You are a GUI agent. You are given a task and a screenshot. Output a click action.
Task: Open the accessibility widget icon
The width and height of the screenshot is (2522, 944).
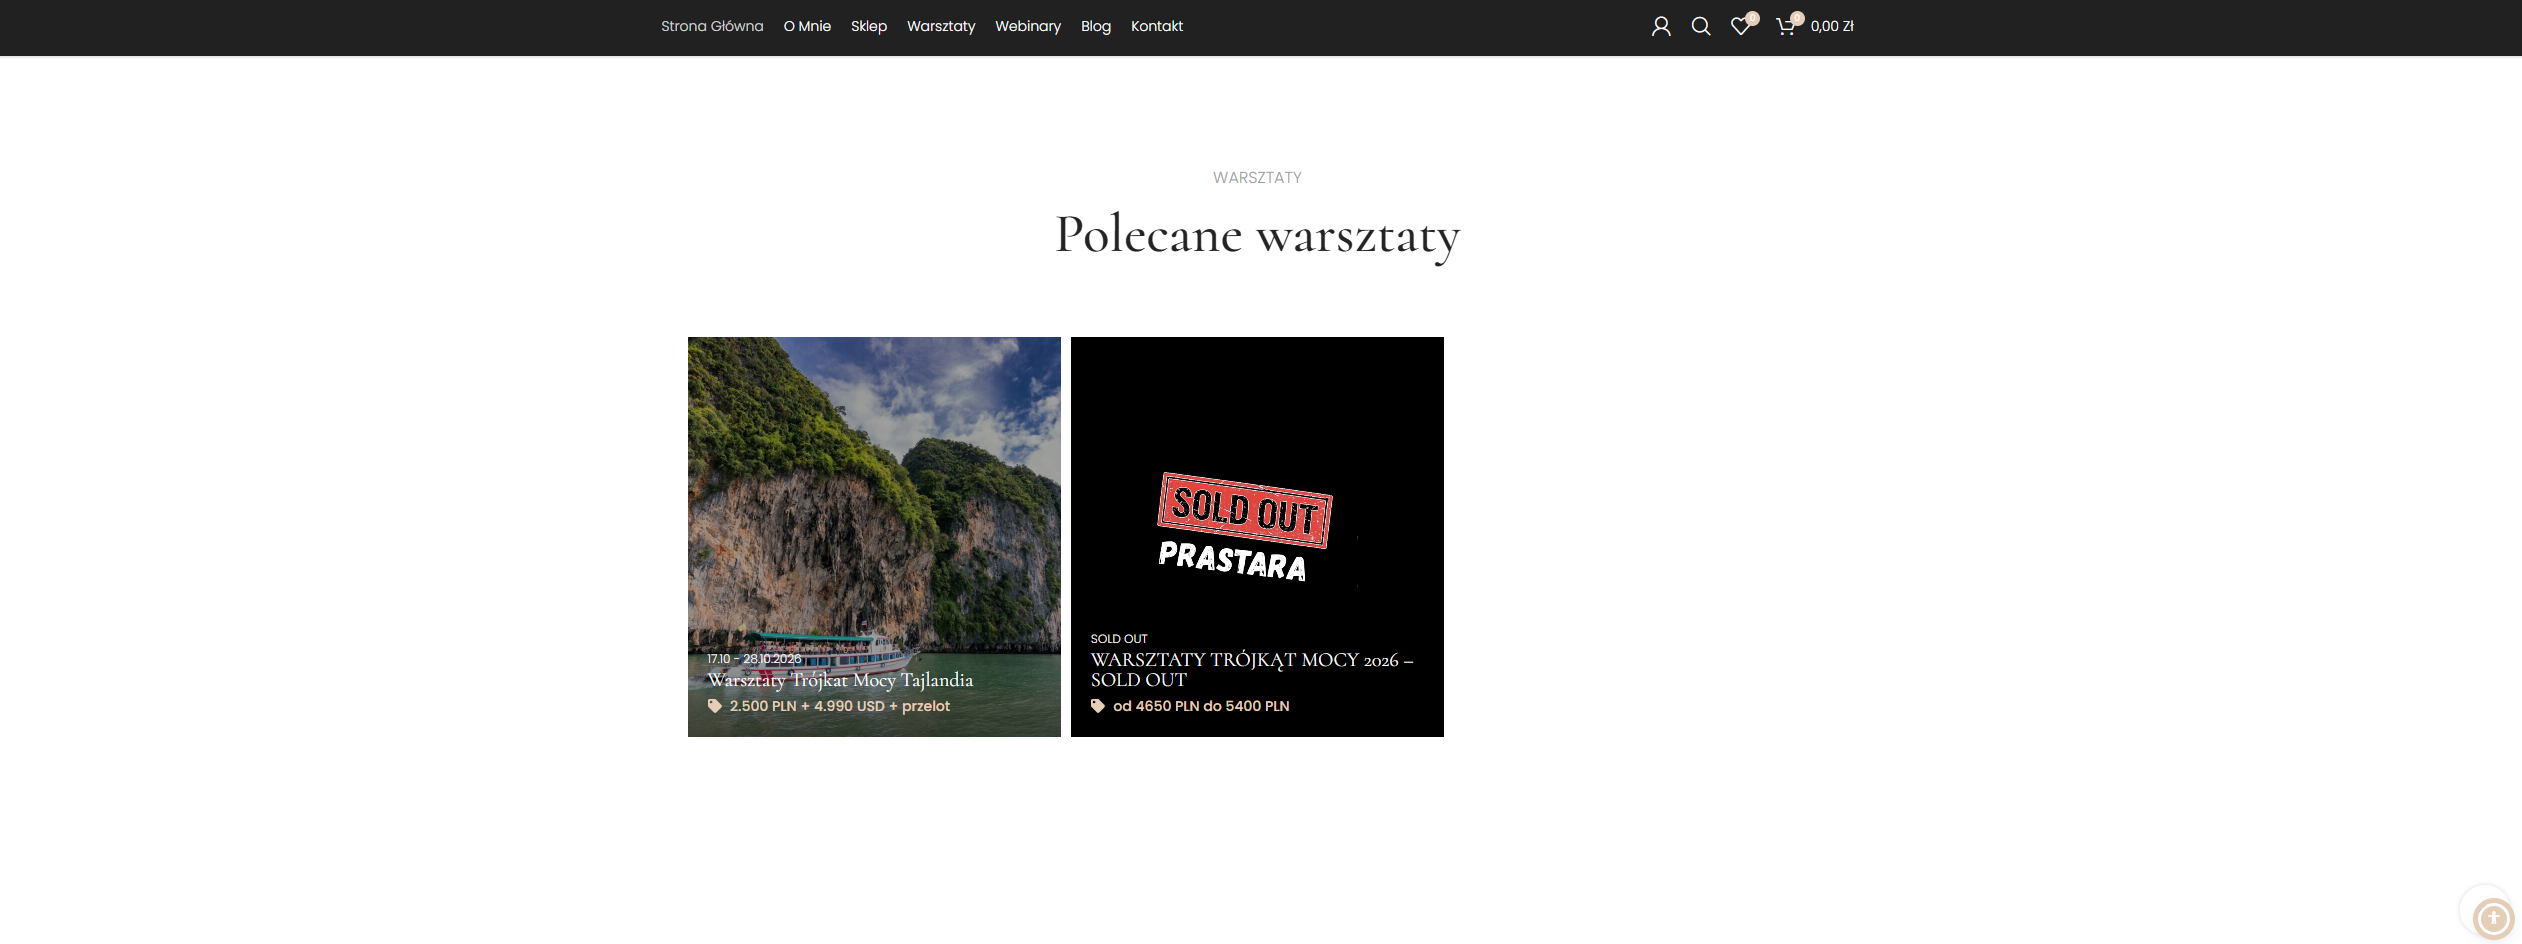tap(2492, 917)
